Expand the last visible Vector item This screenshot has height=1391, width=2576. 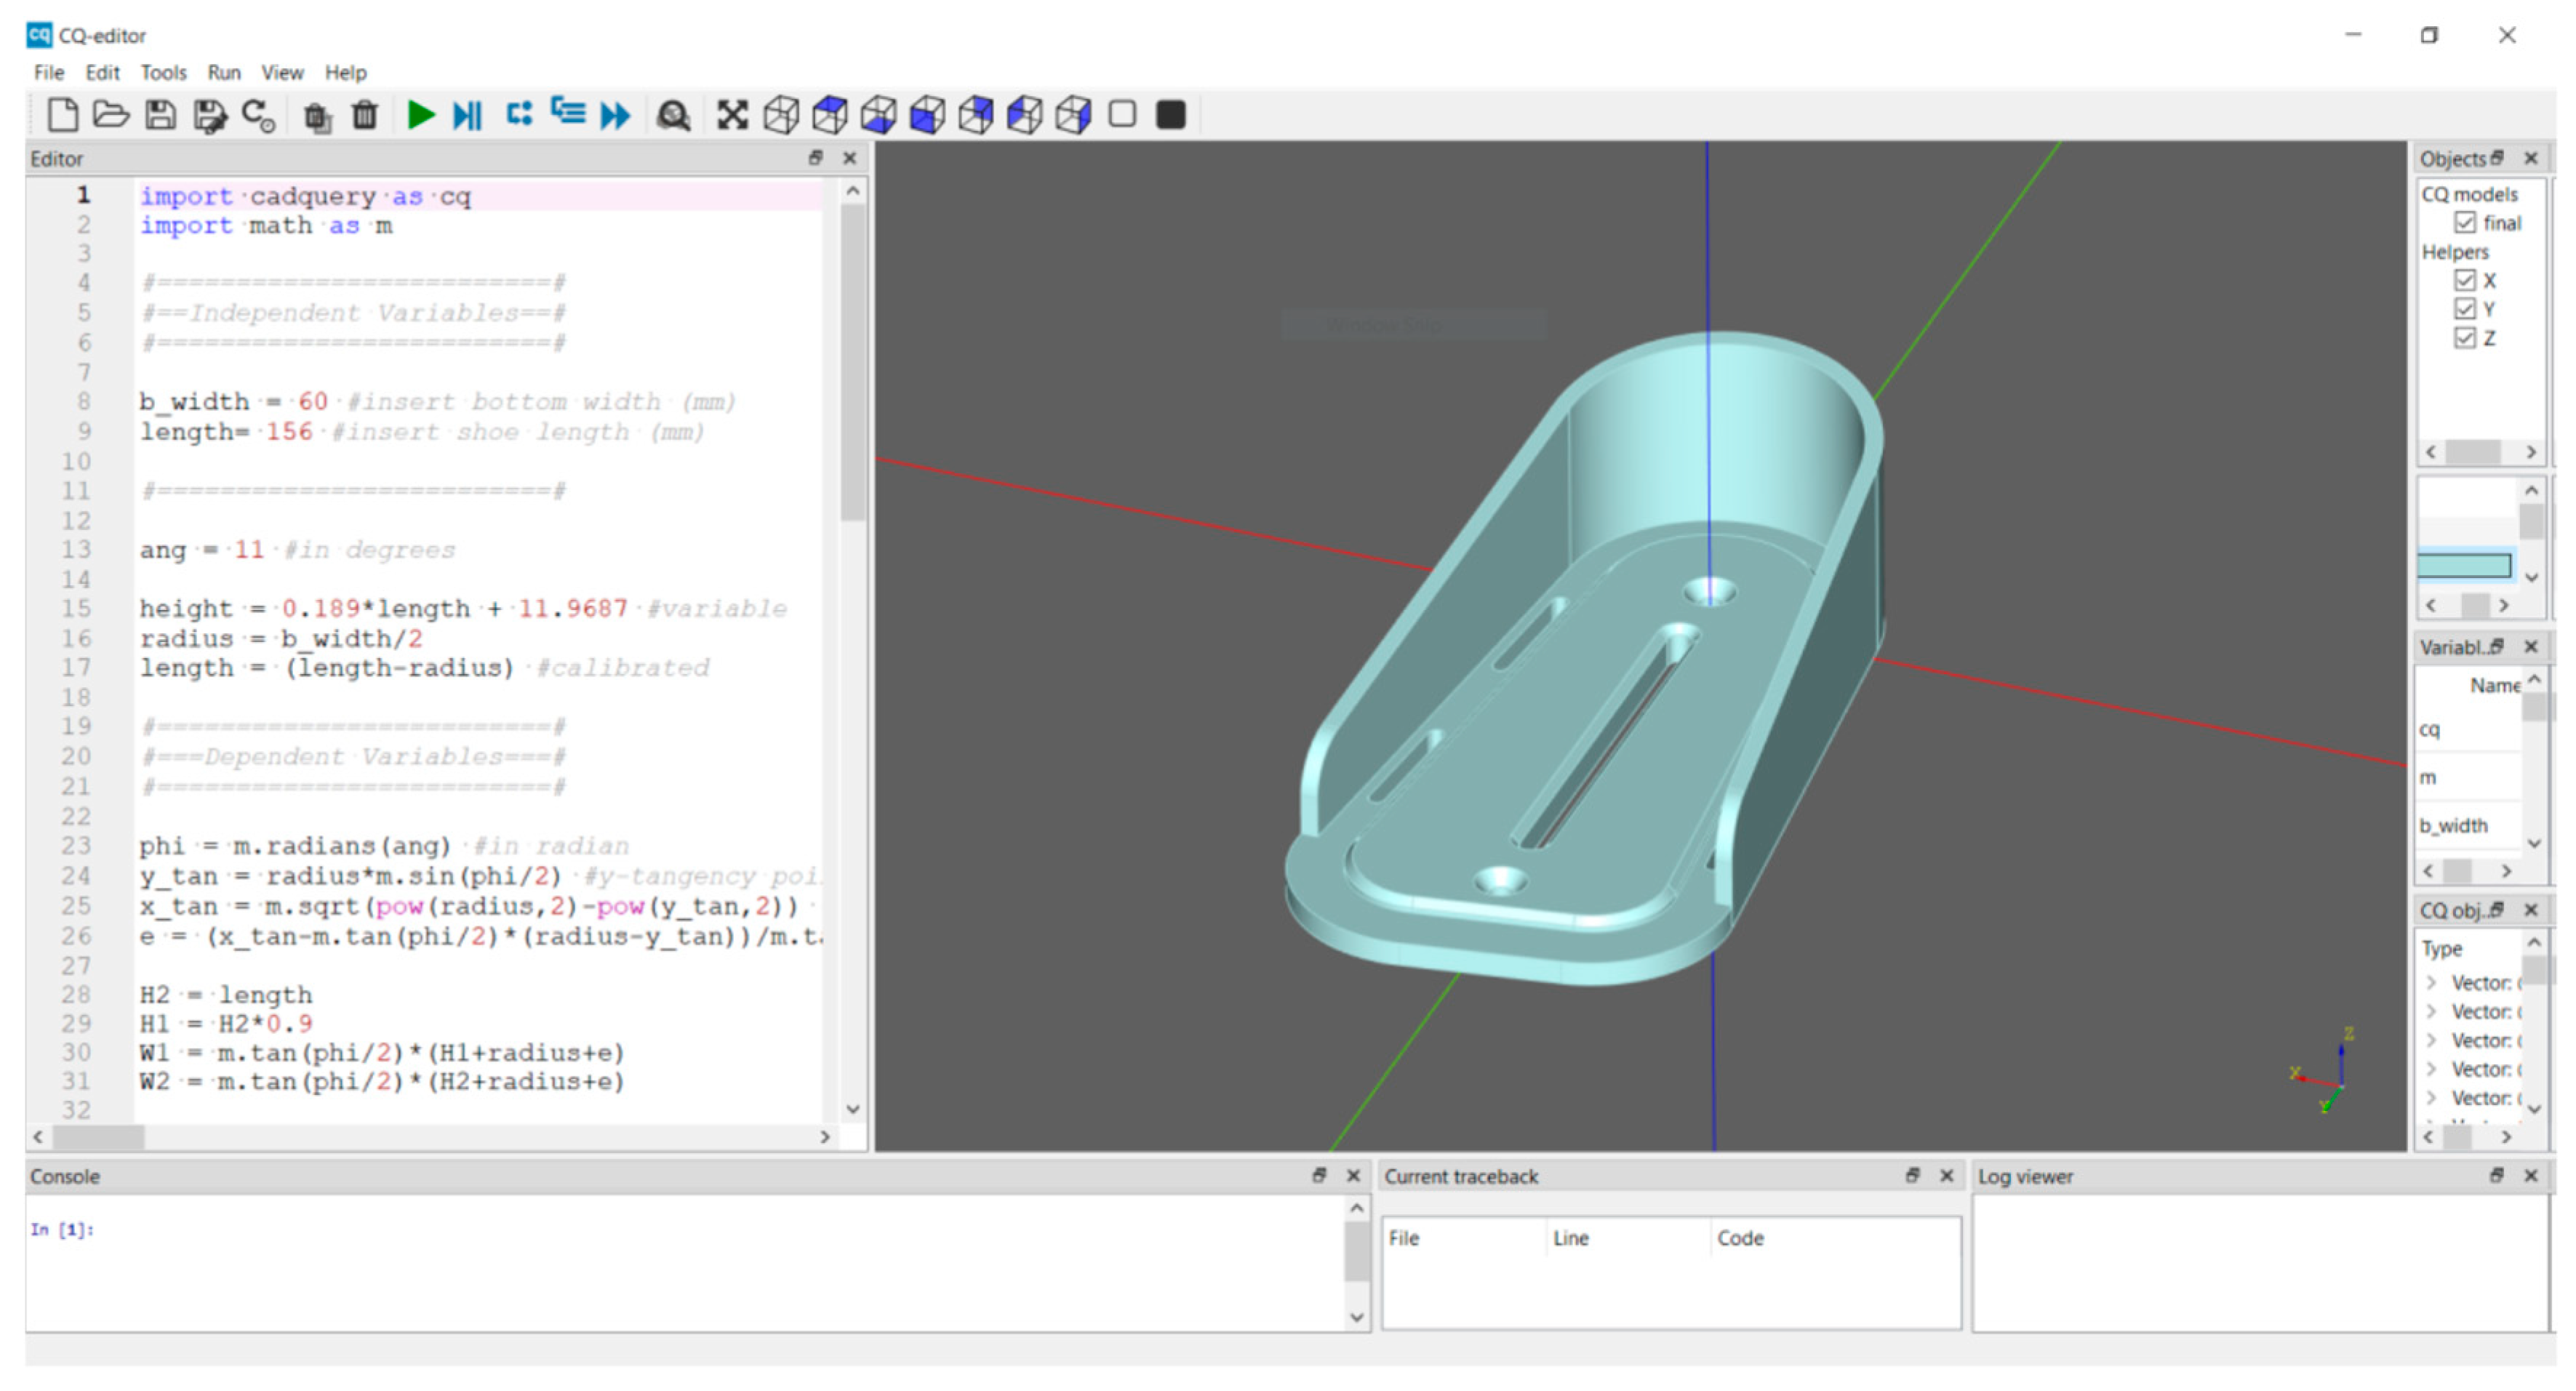click(2432, 1099)
